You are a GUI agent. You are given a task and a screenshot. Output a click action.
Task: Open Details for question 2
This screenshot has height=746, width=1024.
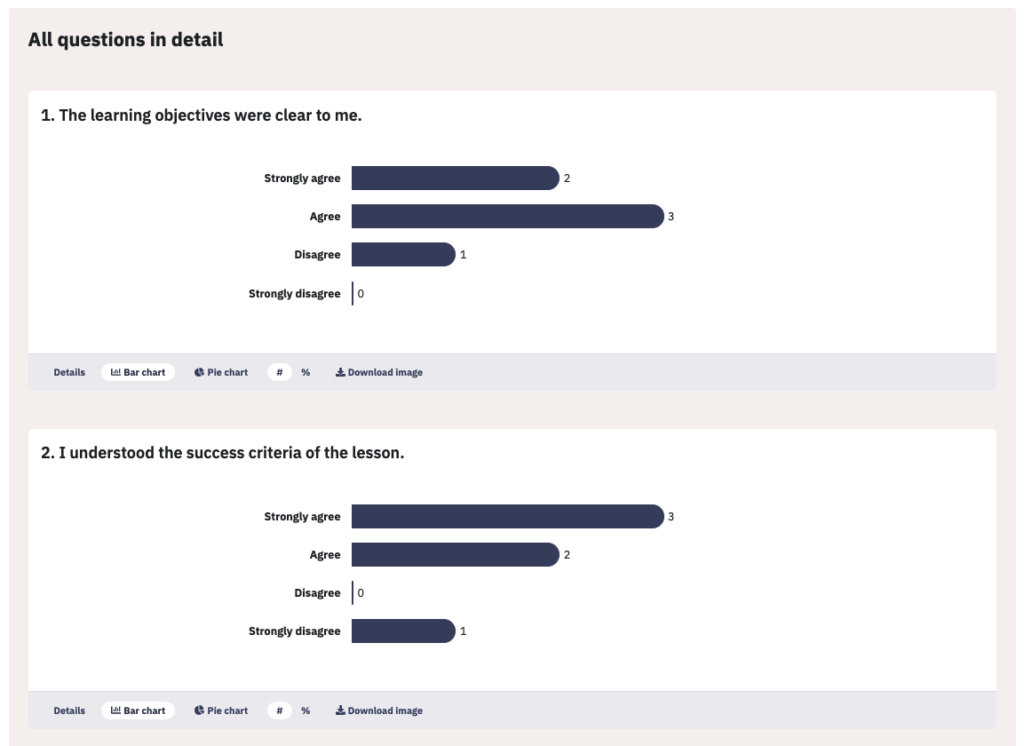(69, 711)
